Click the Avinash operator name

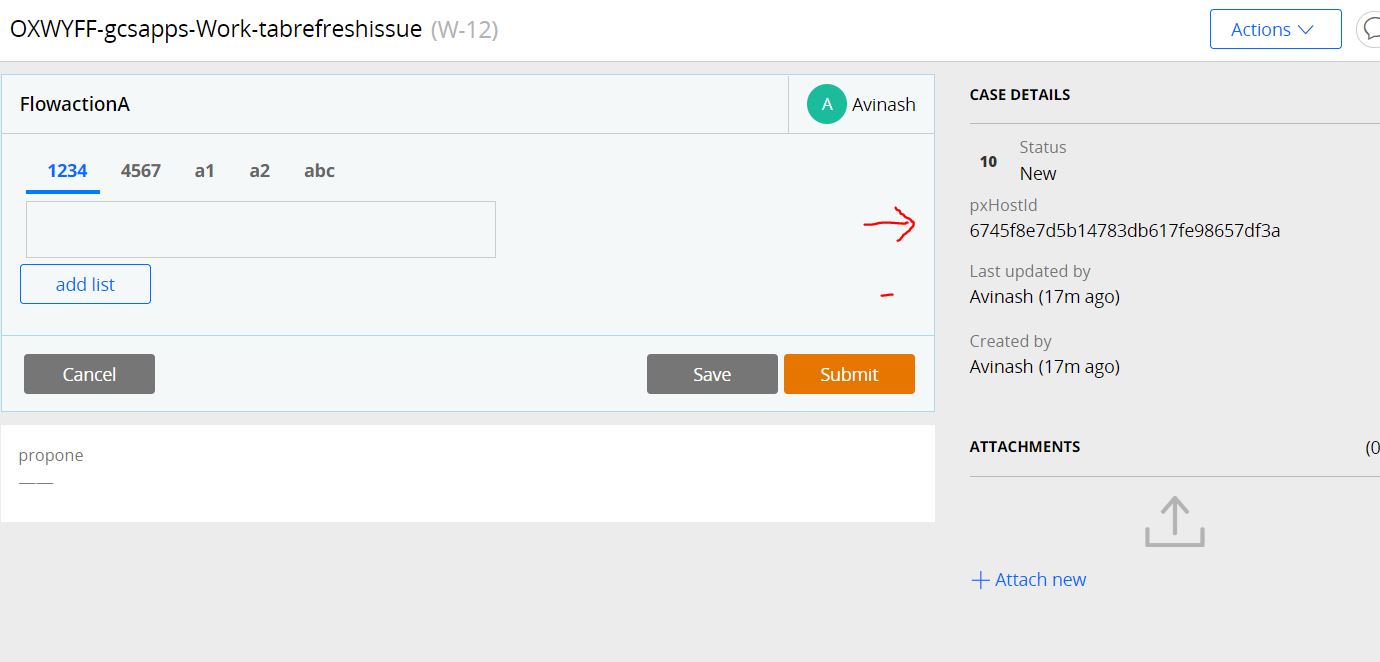coord(884,104)
